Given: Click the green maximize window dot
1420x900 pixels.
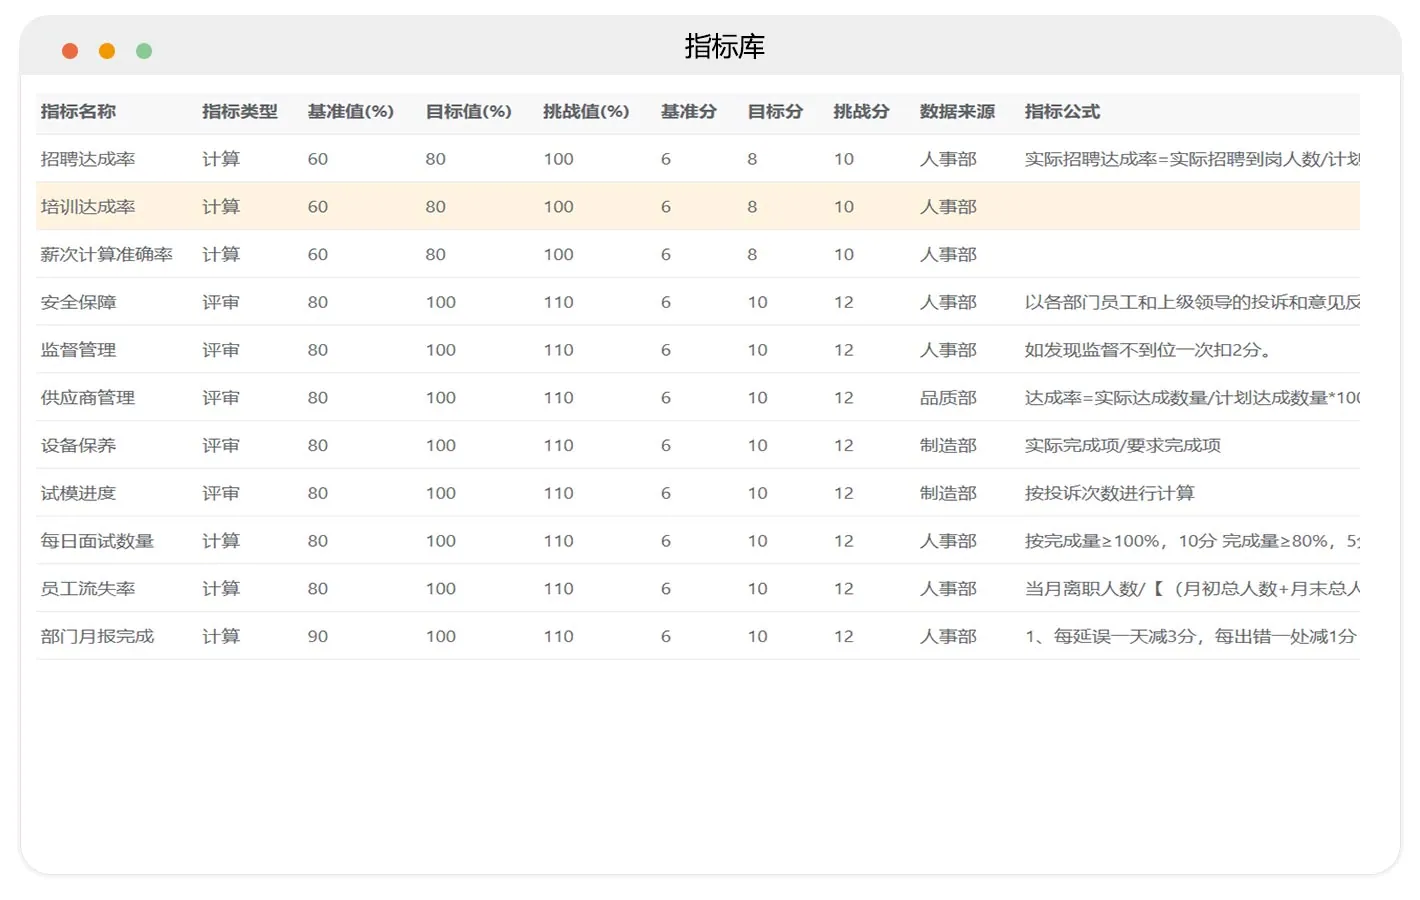Looking at the screenshot, I should [144, 51].
